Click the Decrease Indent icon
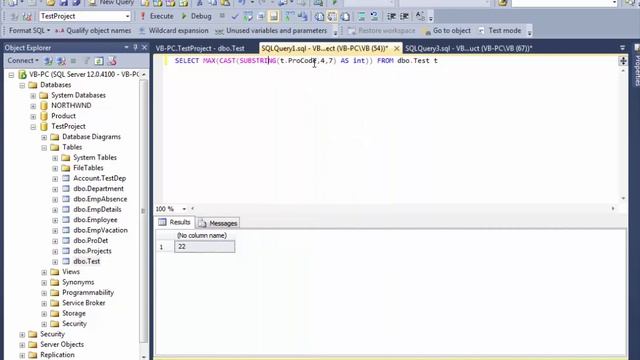640x360 pixels. (391, 16)
